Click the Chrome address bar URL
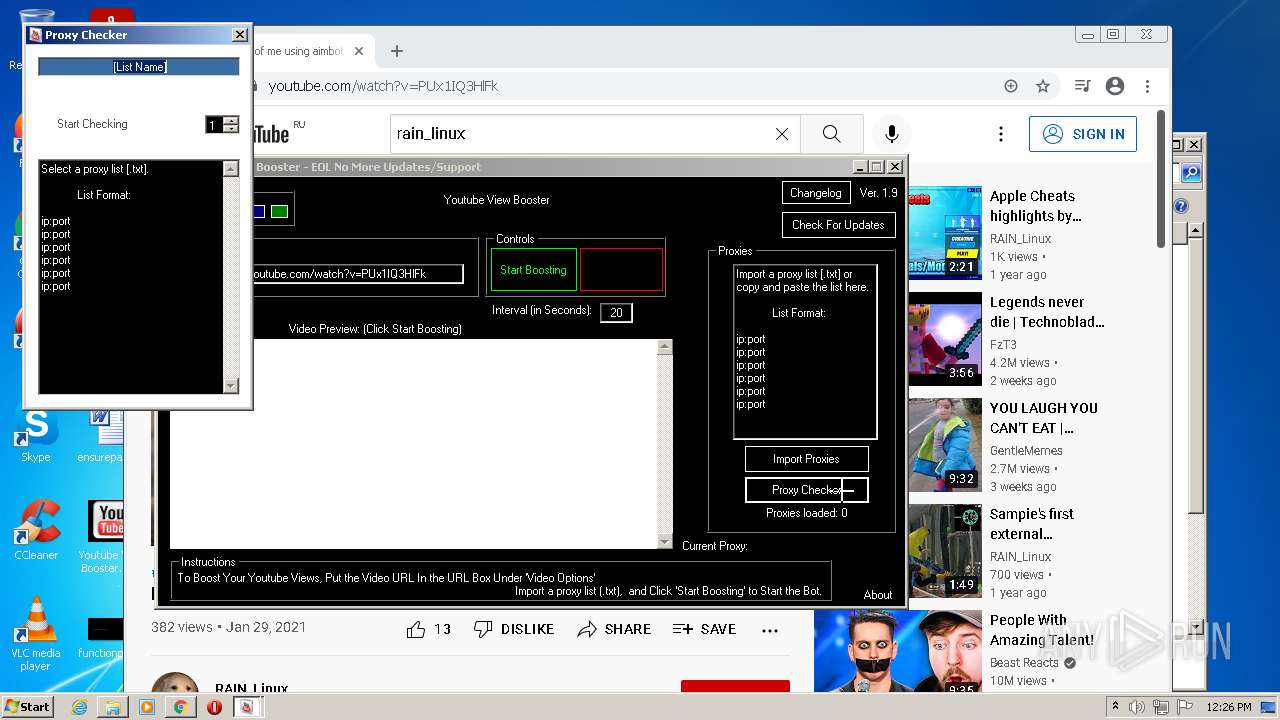The height and width of the screenshot is (720, 1280). (383, 86)
